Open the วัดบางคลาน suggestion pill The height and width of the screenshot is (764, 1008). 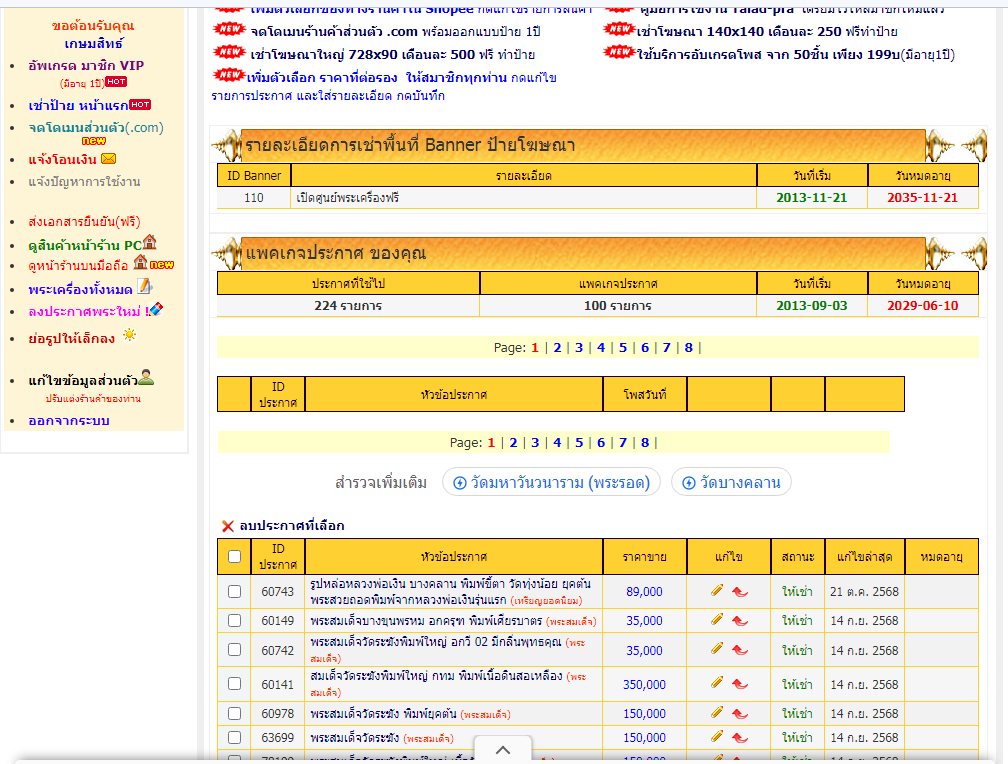point(730,483)
